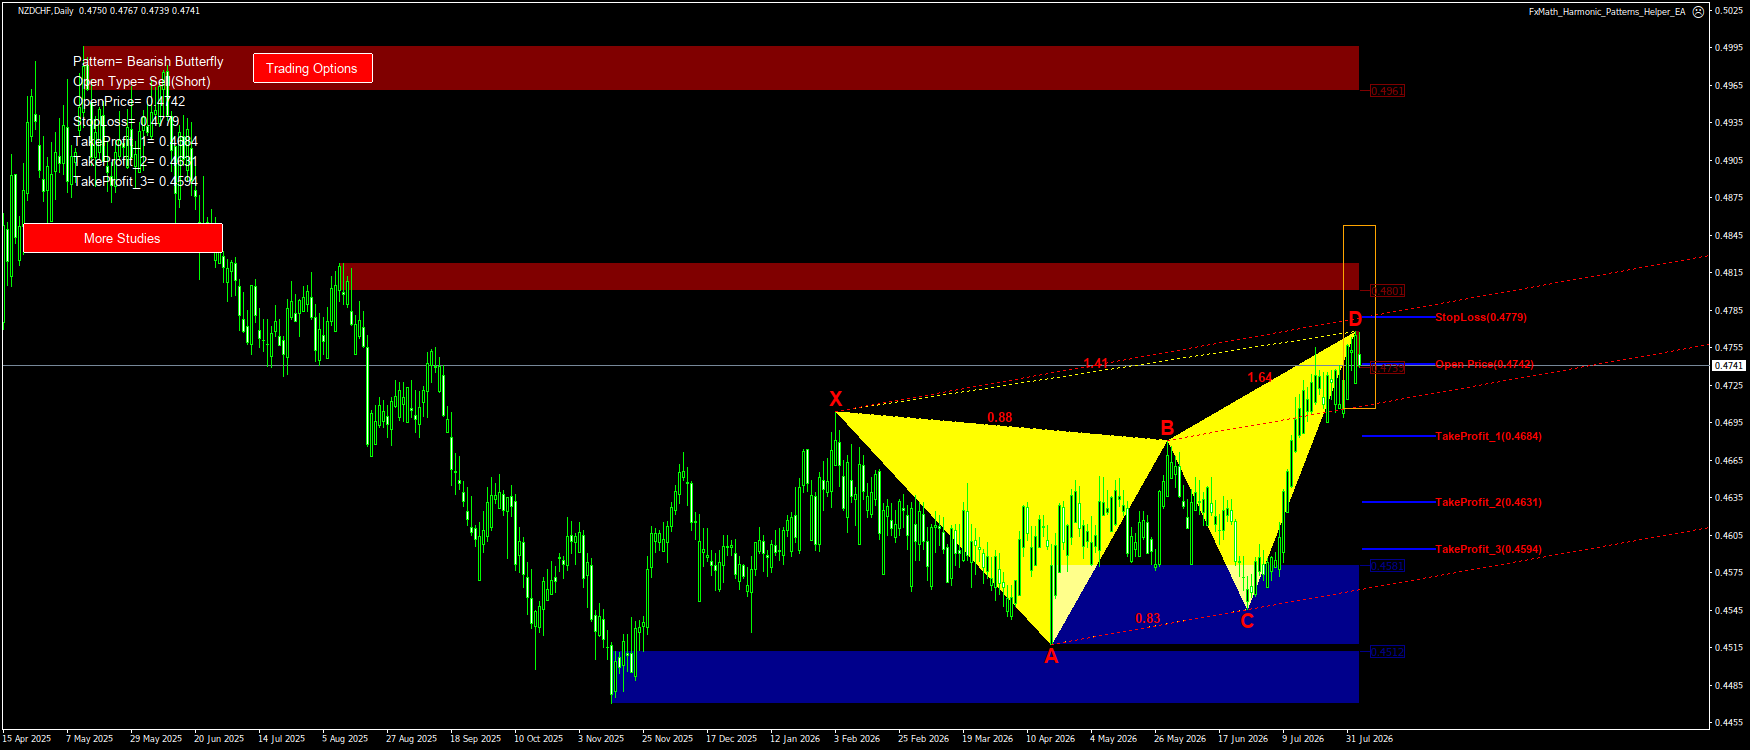Select the 31 Jul 2026 date label
This screenshot has width=1750, height=750.
tap(1369, 739)
